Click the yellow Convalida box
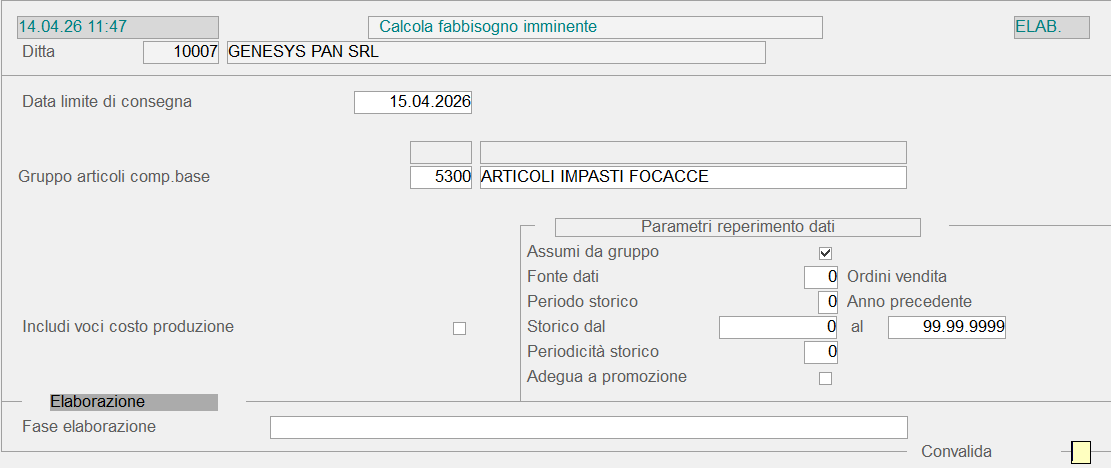 coord(1080,453)
